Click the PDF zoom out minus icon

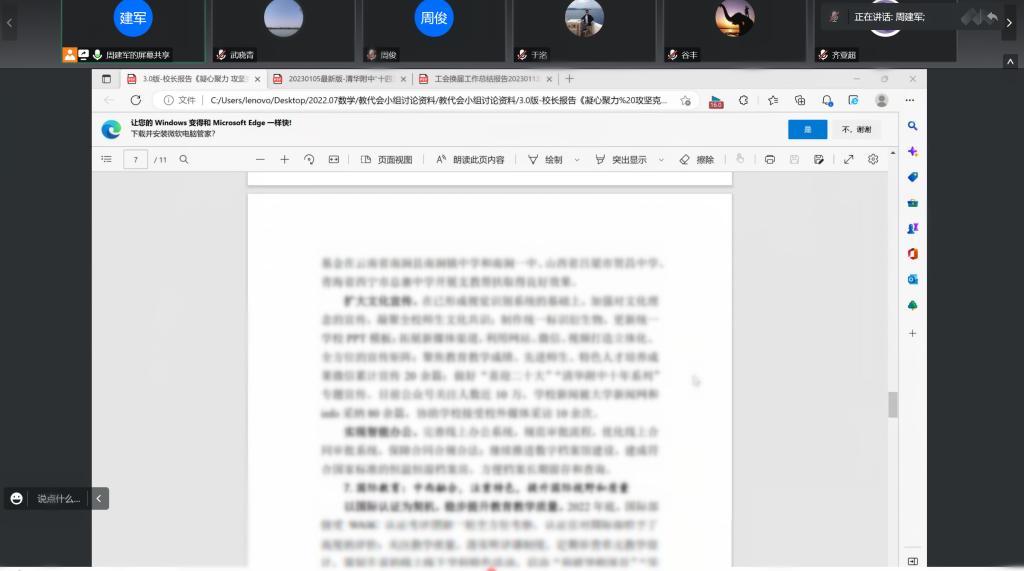coord(260,159)
